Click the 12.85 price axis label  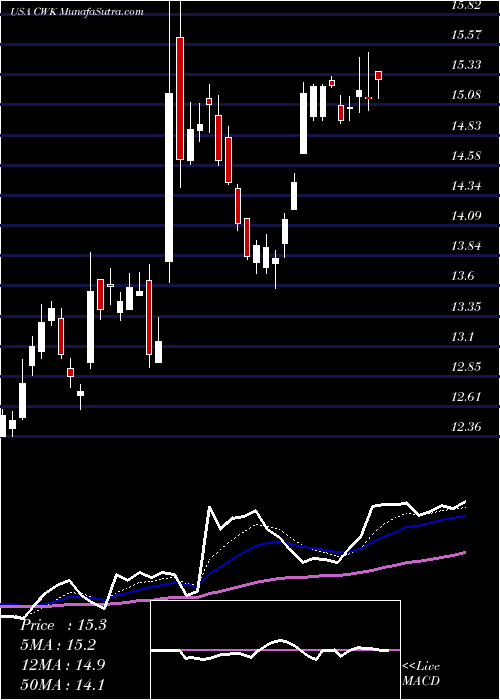tap(466, 367)
